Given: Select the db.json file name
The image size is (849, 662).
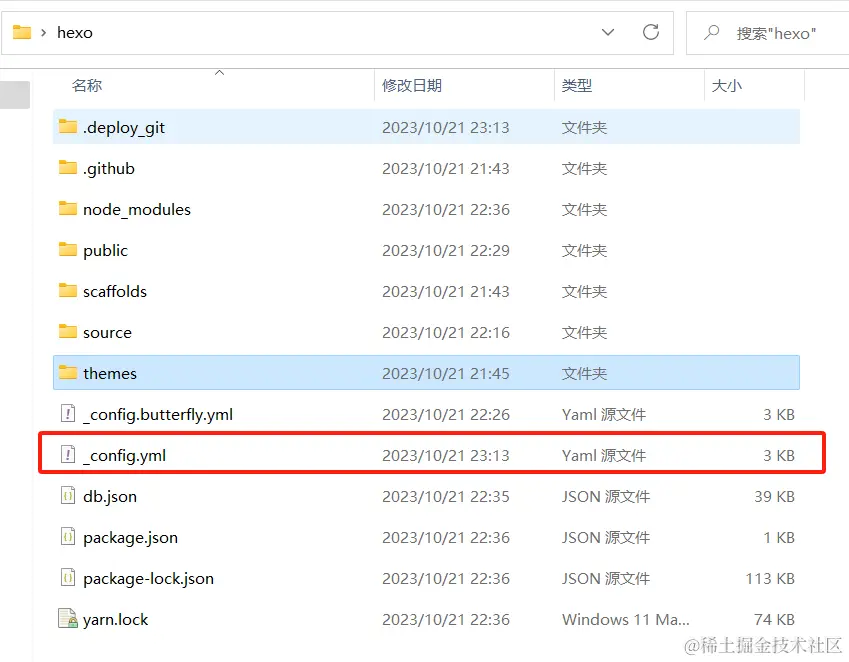Looking at the screenshot, I should click(110, 497).
